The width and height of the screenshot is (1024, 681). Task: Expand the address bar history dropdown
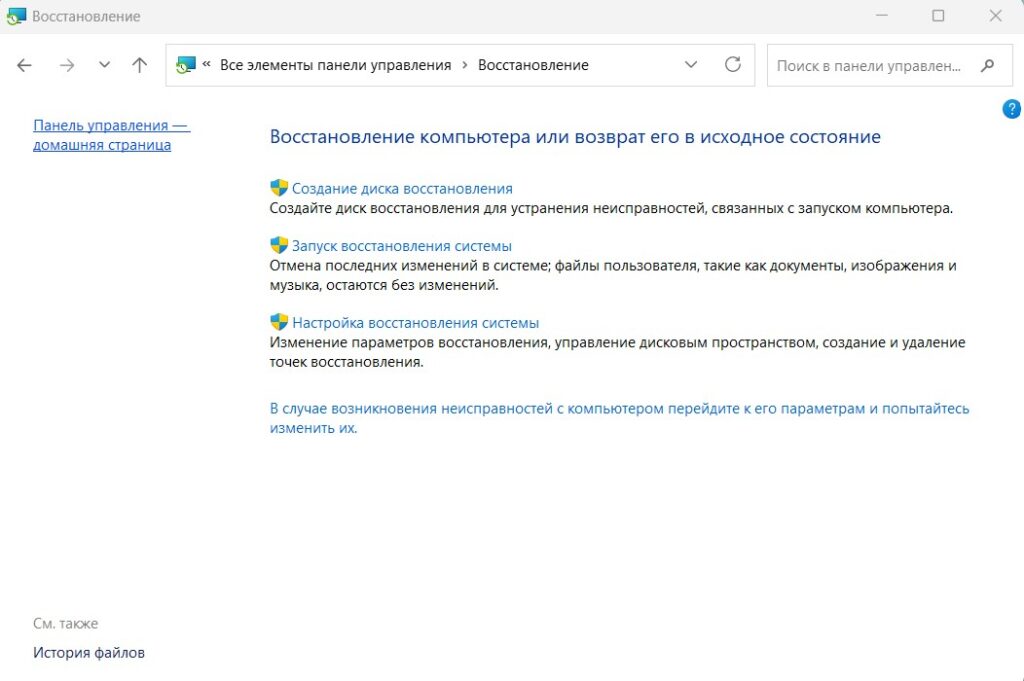point(690,65)
